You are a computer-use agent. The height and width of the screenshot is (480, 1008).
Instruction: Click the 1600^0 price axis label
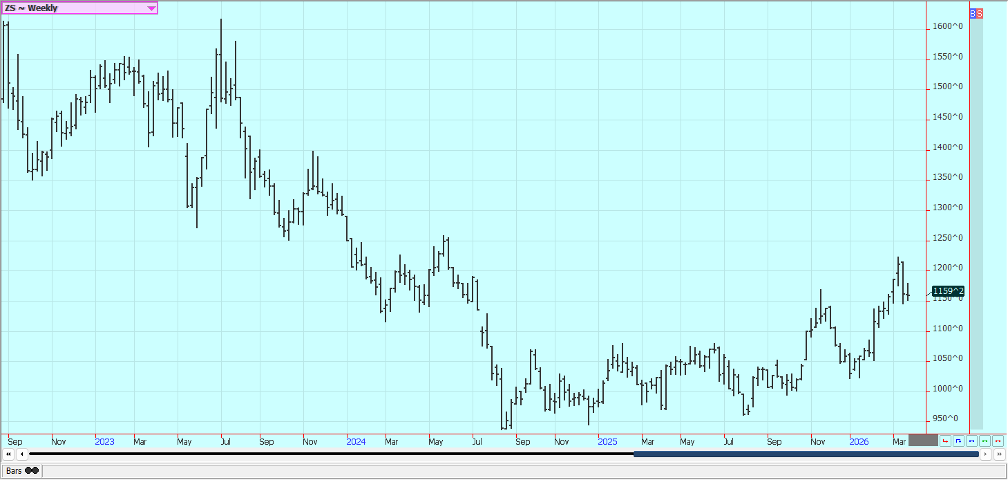[948, 26]
